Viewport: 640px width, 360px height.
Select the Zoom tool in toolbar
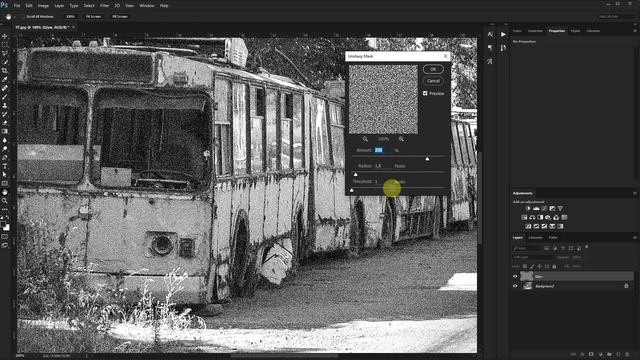(5, 201)
